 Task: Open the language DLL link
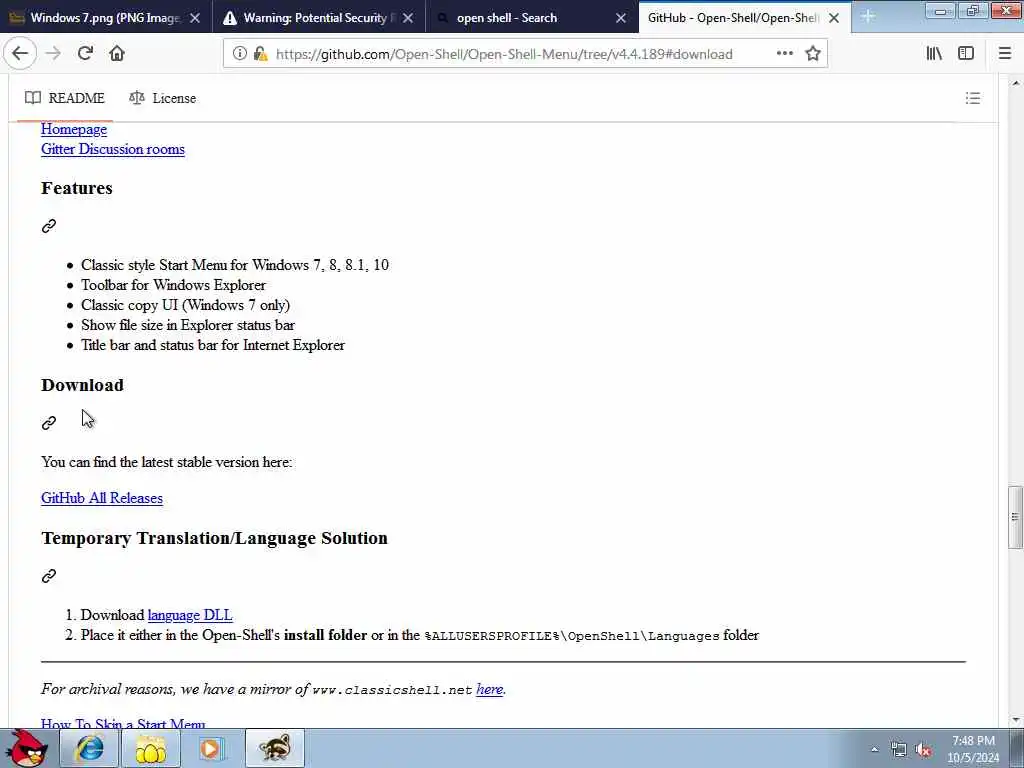190,615
